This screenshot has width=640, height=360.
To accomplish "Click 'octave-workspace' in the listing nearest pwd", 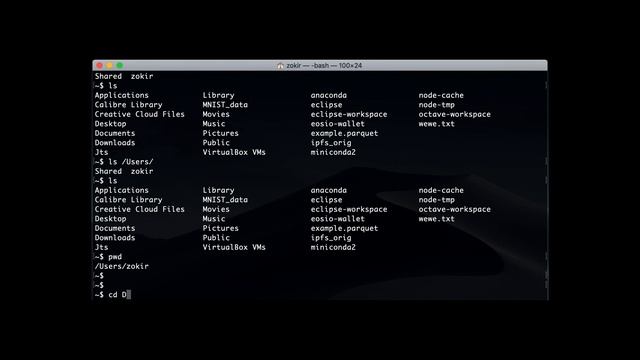I will (x=454, y=209).
